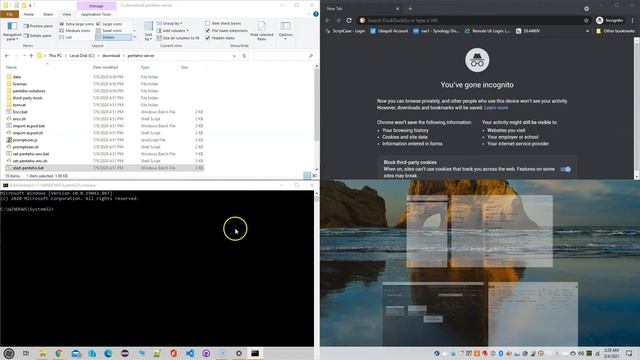Choose the List layout option
Image resolution: width=640 pixels, height=360 pixels.
point(66,37)
